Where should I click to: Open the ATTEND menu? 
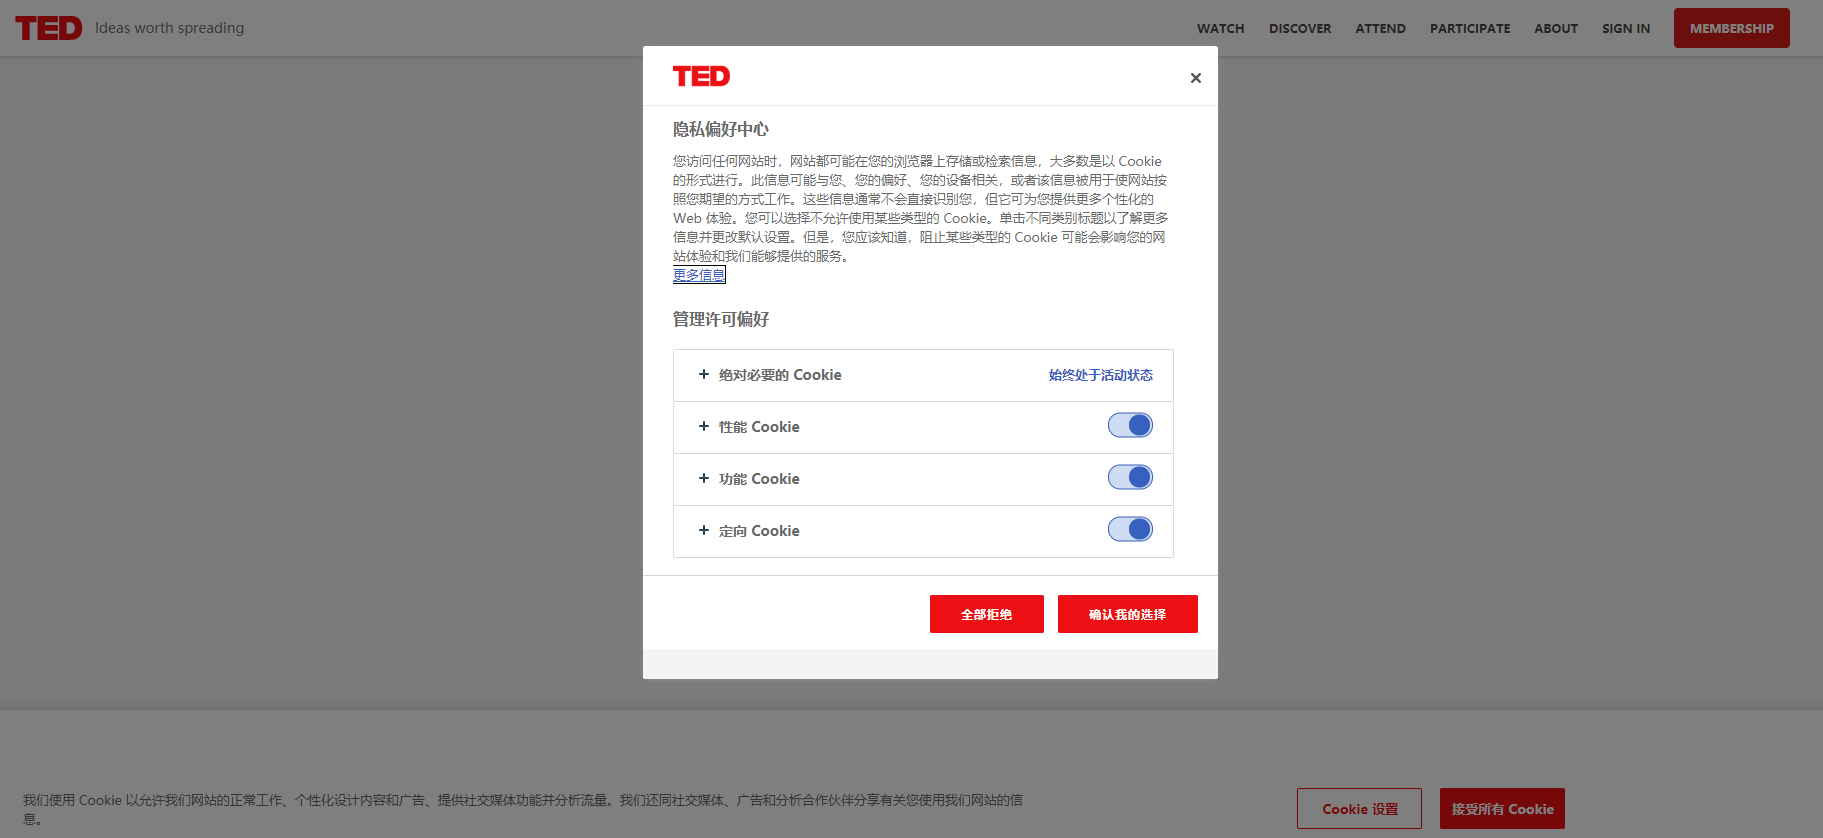[1380, 29]
